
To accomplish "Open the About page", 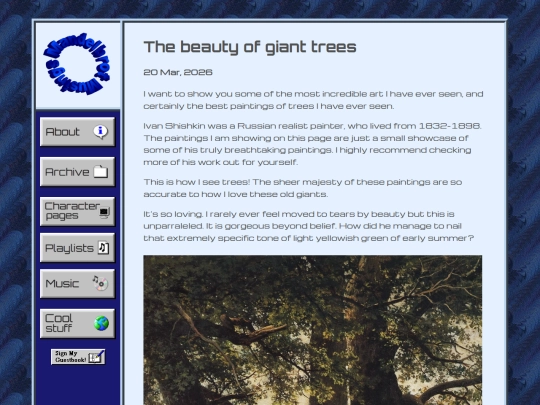I will tap(77, 132).
